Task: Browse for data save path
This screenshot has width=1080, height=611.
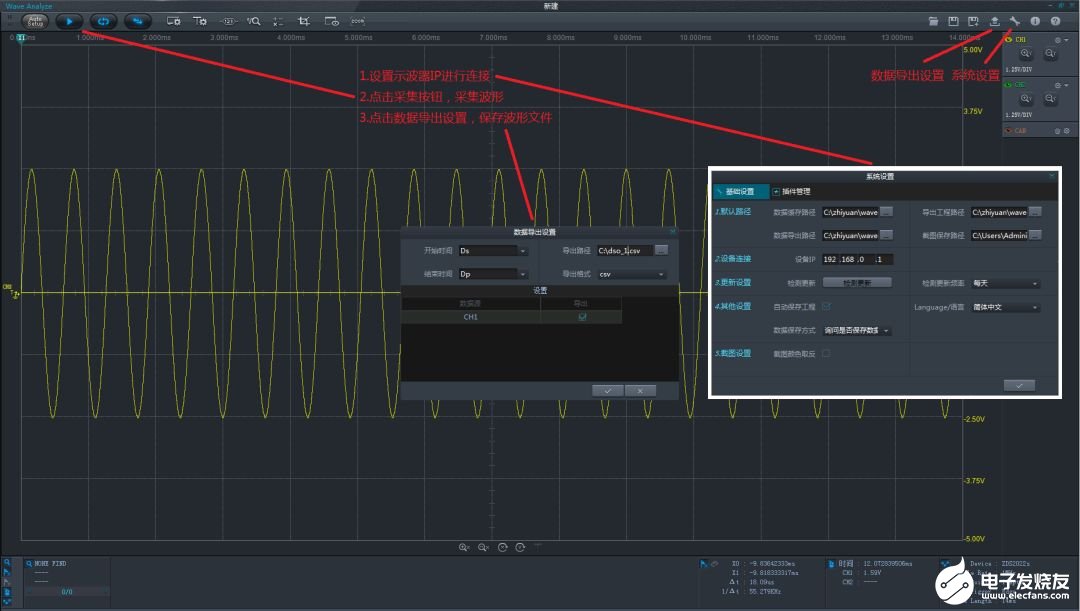Action: [886, 212]
